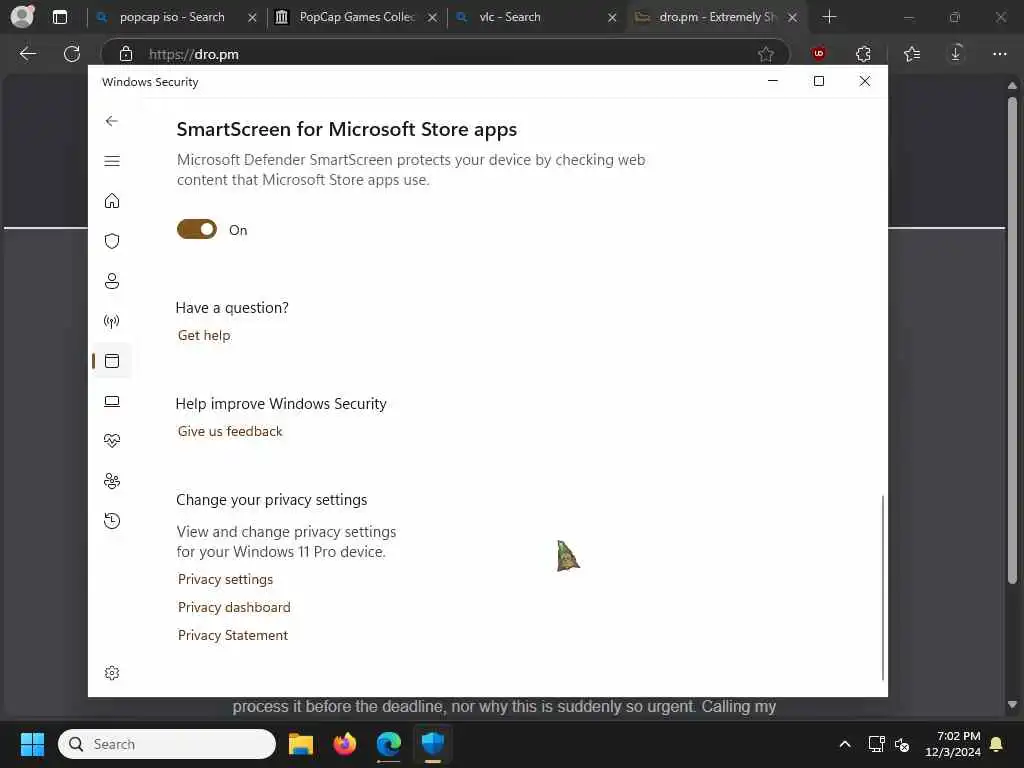
Task: Click the Get help link
Action: [204, 335]
